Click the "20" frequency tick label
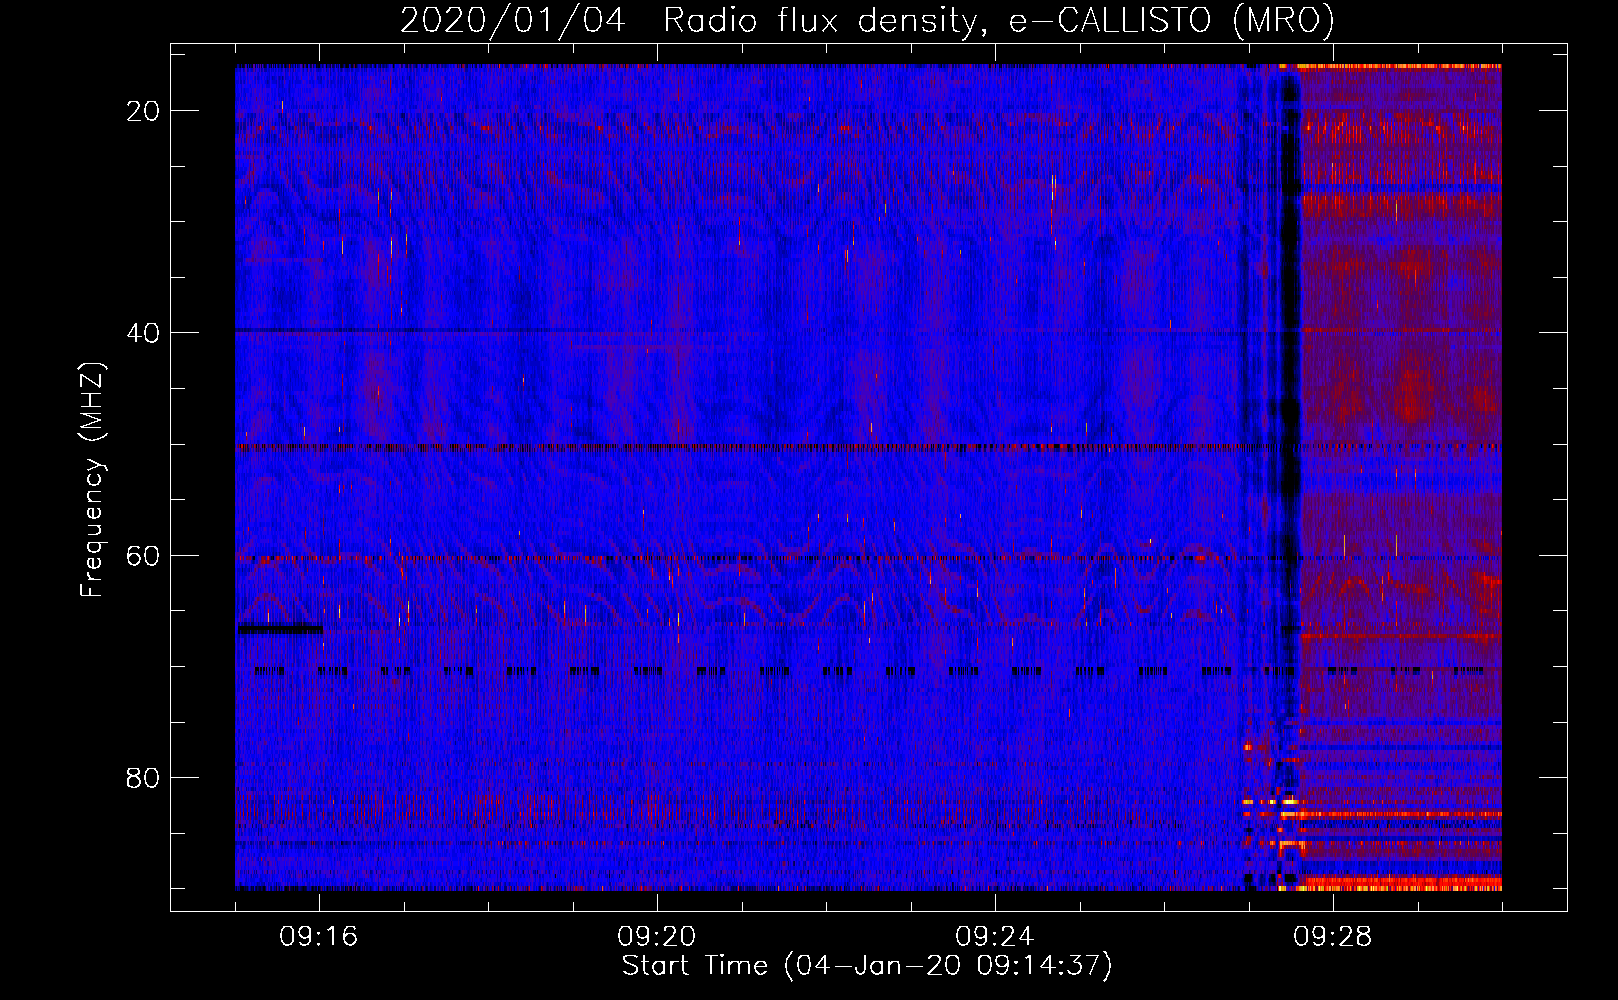 144,111
